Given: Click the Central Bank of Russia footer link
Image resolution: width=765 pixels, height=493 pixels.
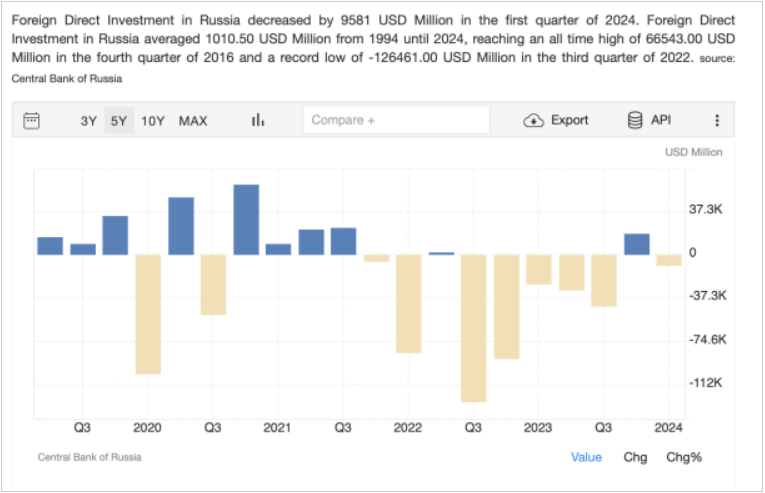Looking at the screenshot, I should tap(89, 457).
